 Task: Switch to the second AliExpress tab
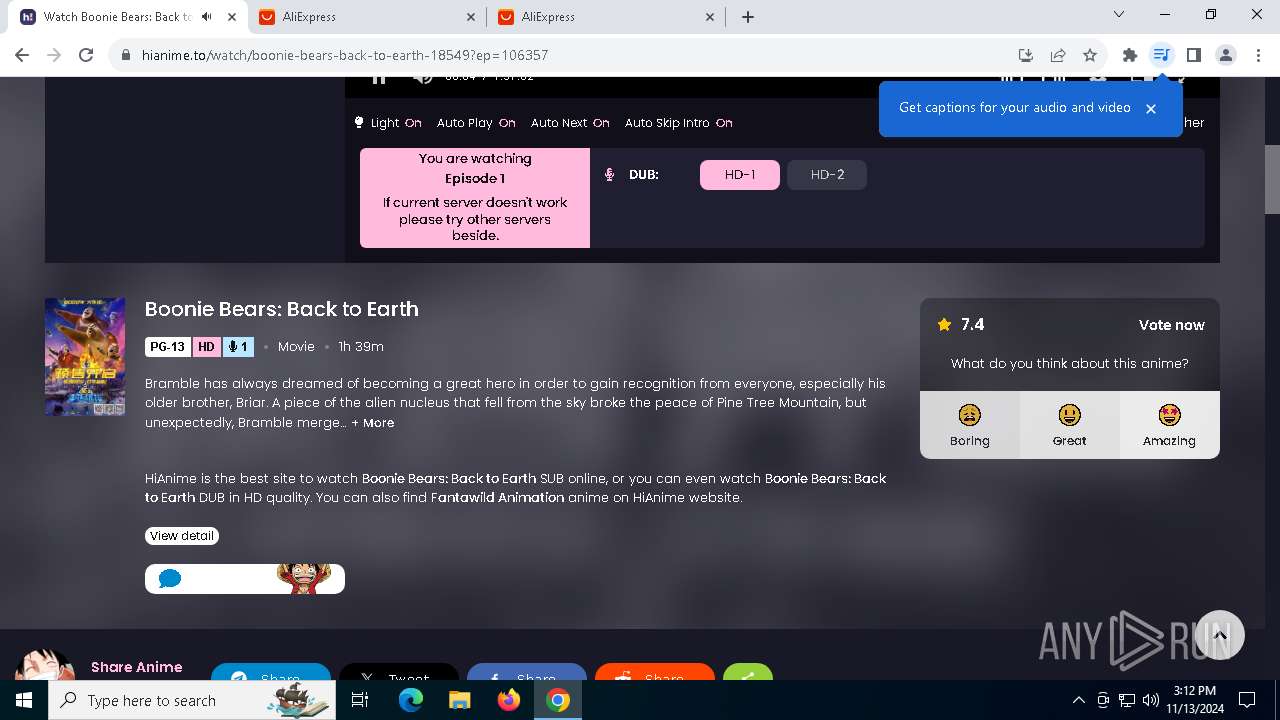(605, 17)
